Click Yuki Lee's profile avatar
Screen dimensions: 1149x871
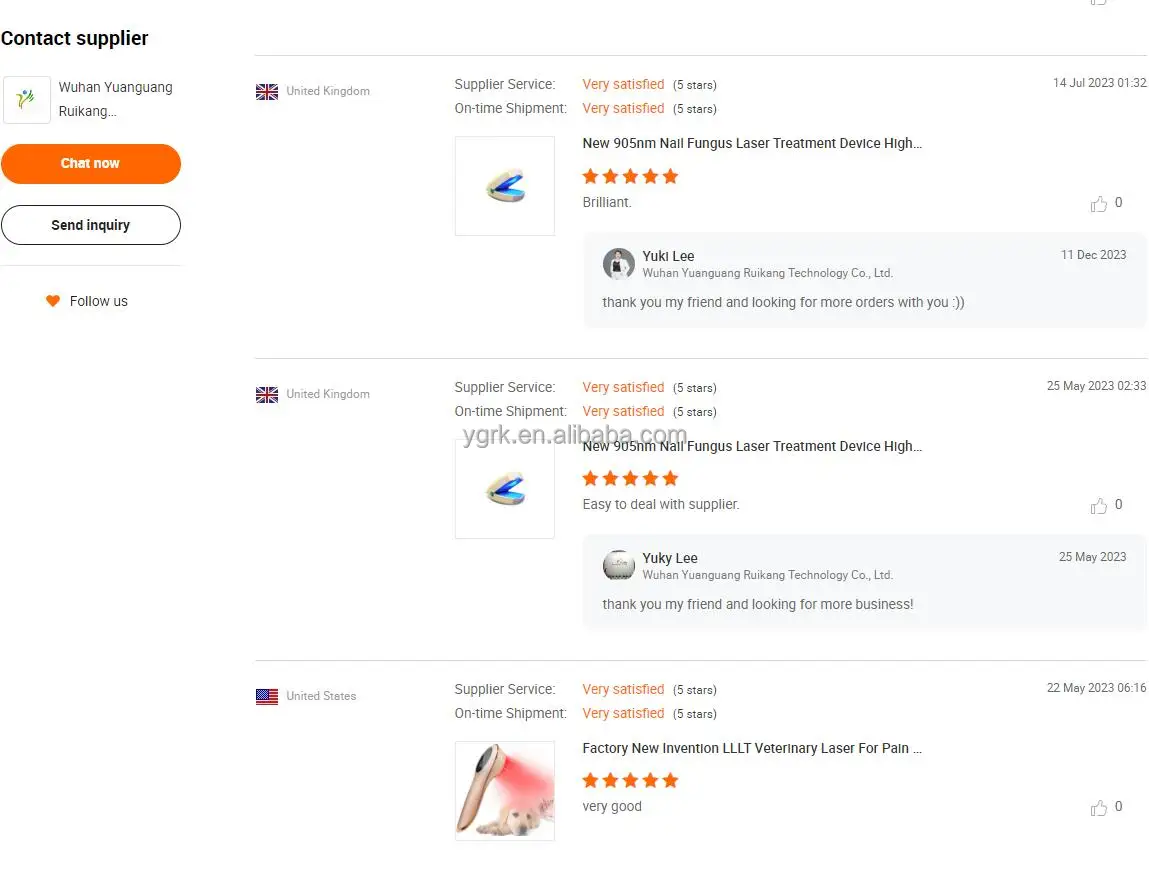pos(619,264)
